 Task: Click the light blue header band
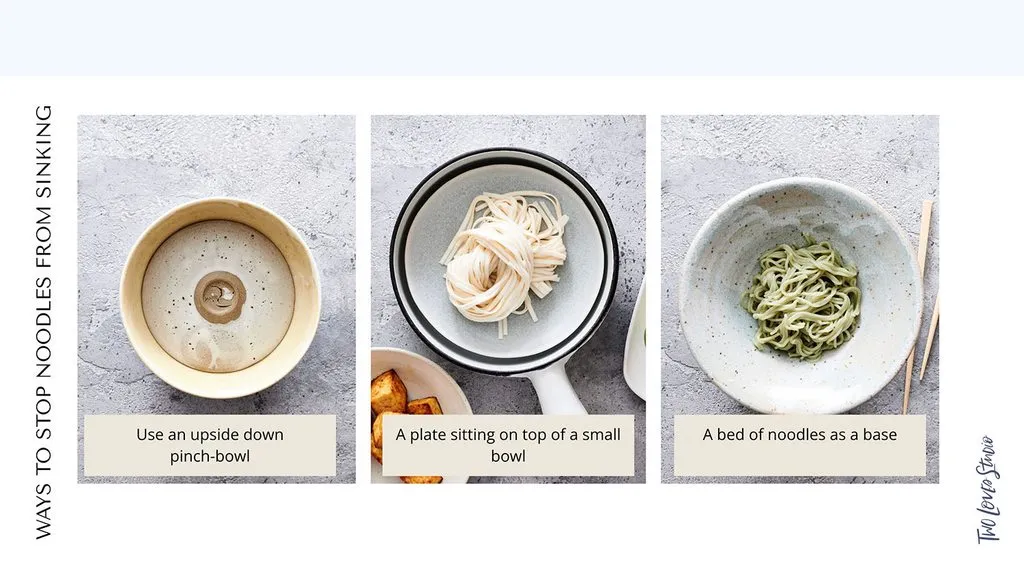(x=512, y=38)
